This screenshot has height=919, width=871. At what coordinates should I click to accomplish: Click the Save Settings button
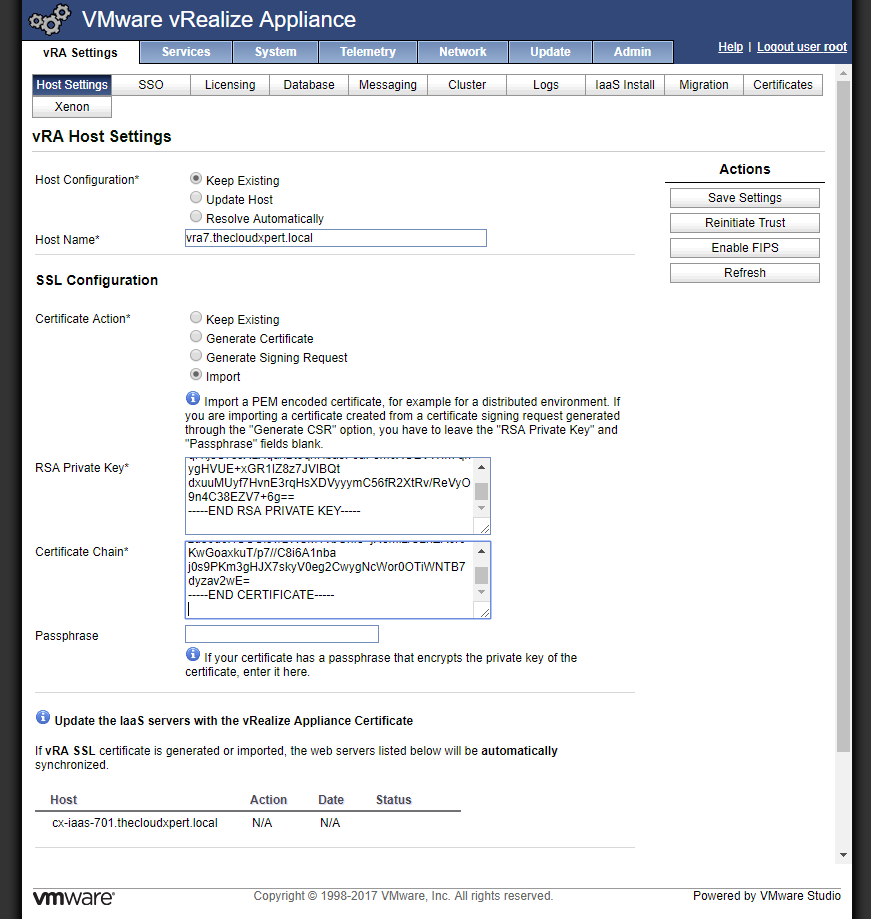pos(744,198)
